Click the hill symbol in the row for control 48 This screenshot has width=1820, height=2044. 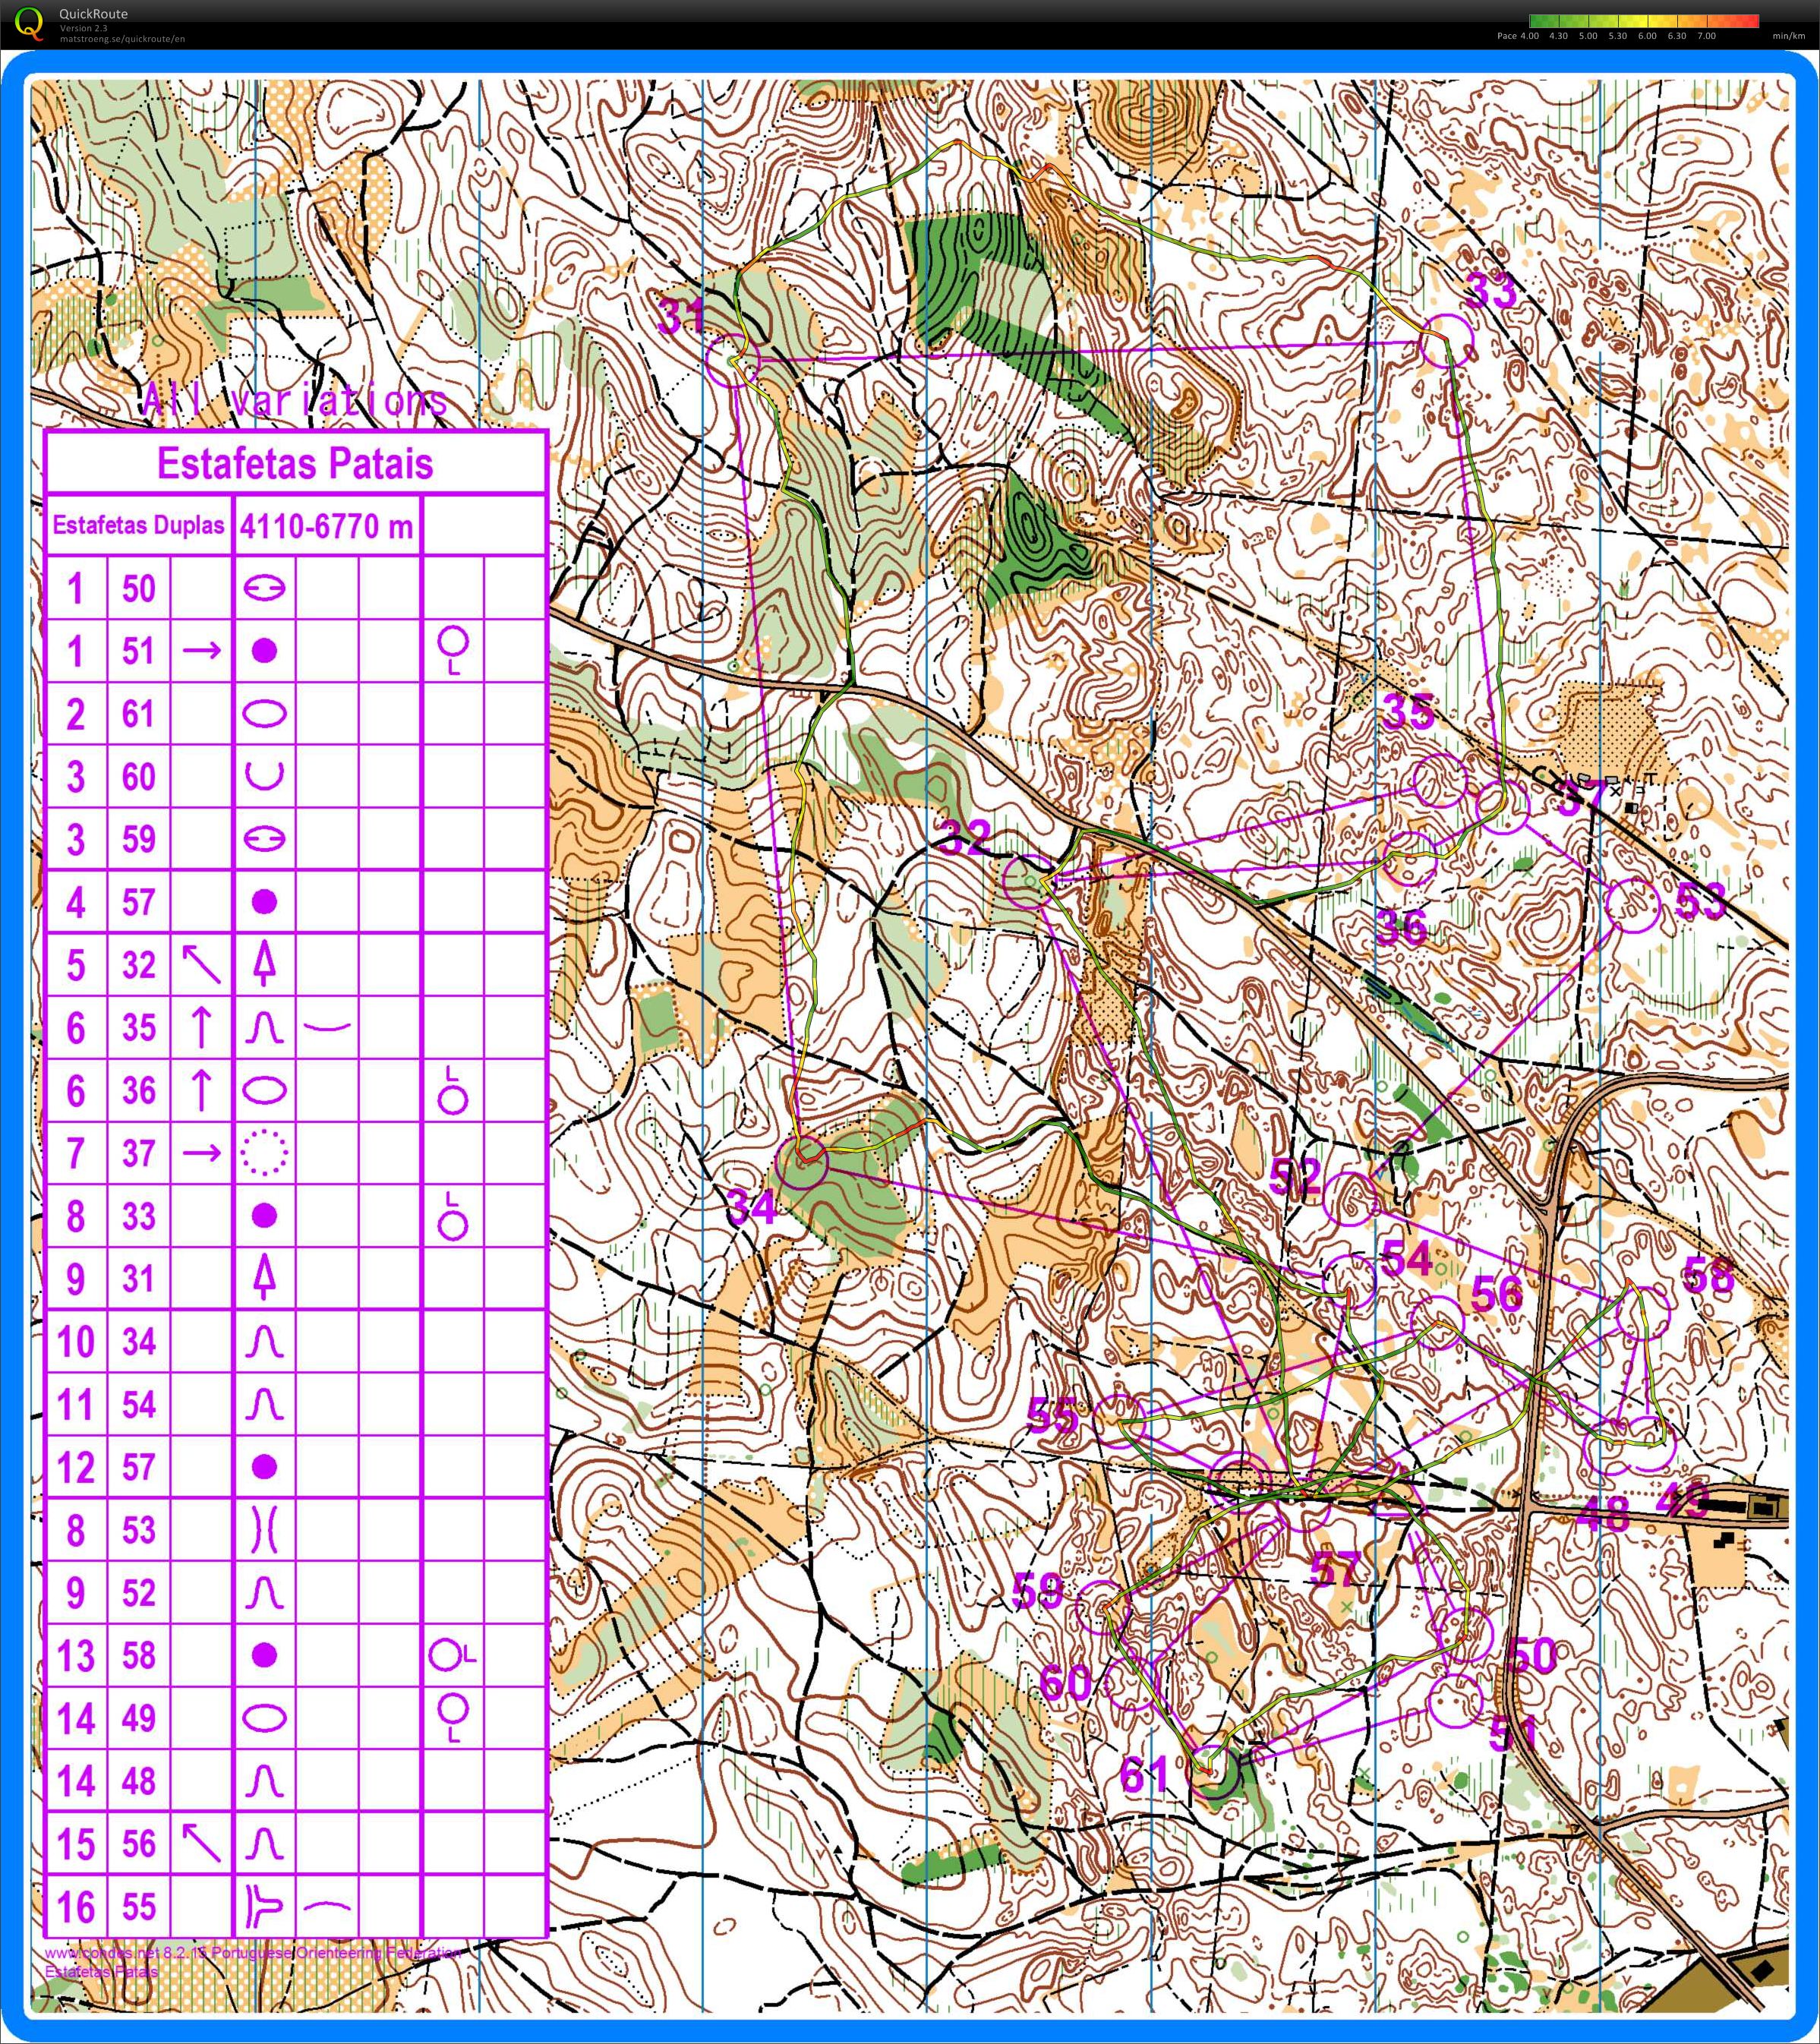coord(264,1782)
